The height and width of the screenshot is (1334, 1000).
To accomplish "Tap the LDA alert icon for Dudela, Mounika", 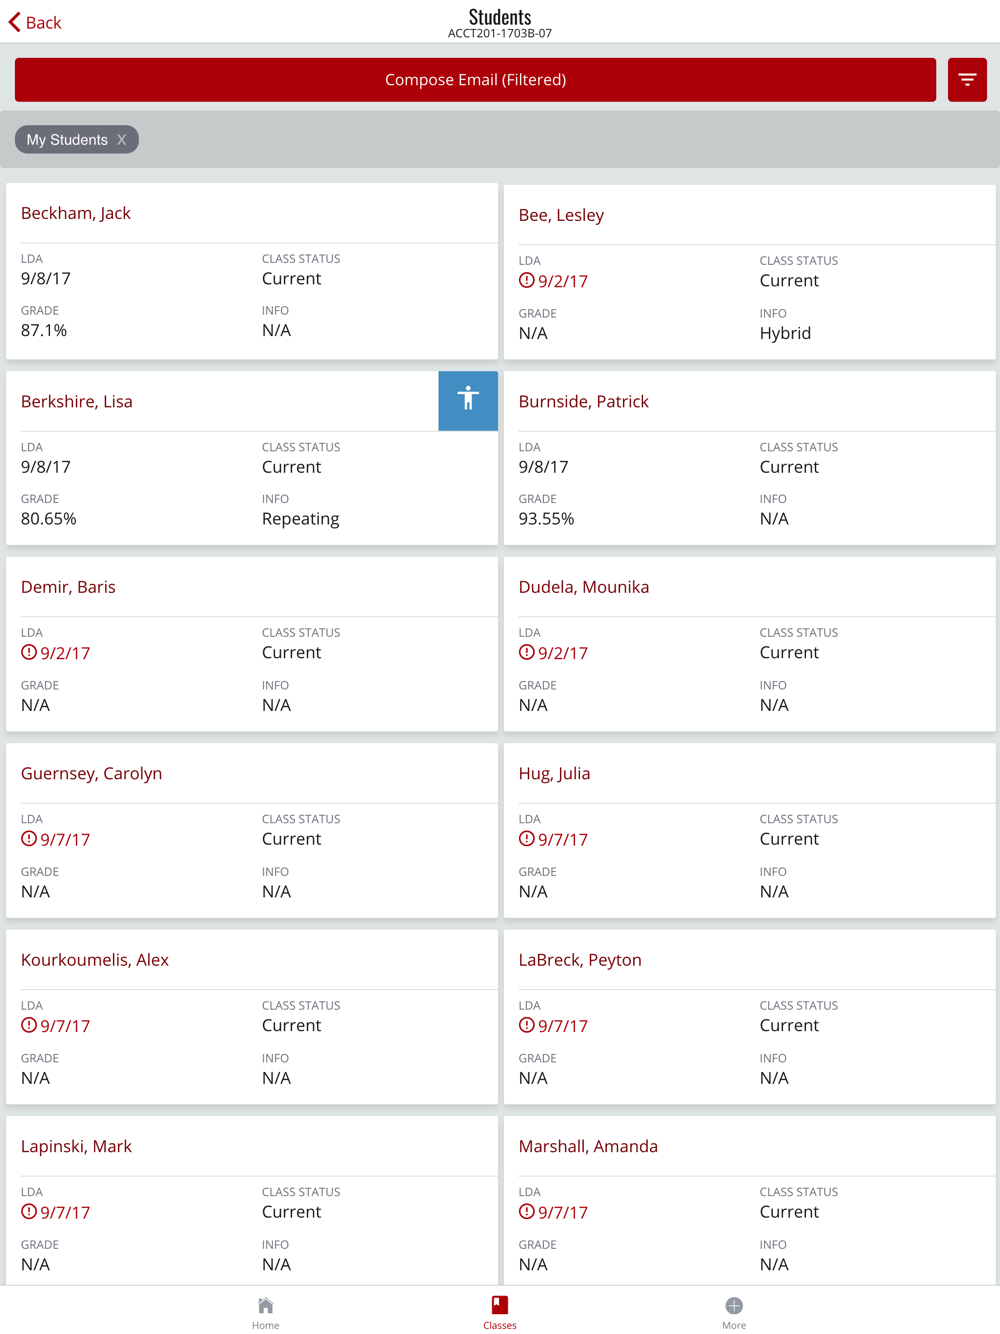I will [527, 653].
